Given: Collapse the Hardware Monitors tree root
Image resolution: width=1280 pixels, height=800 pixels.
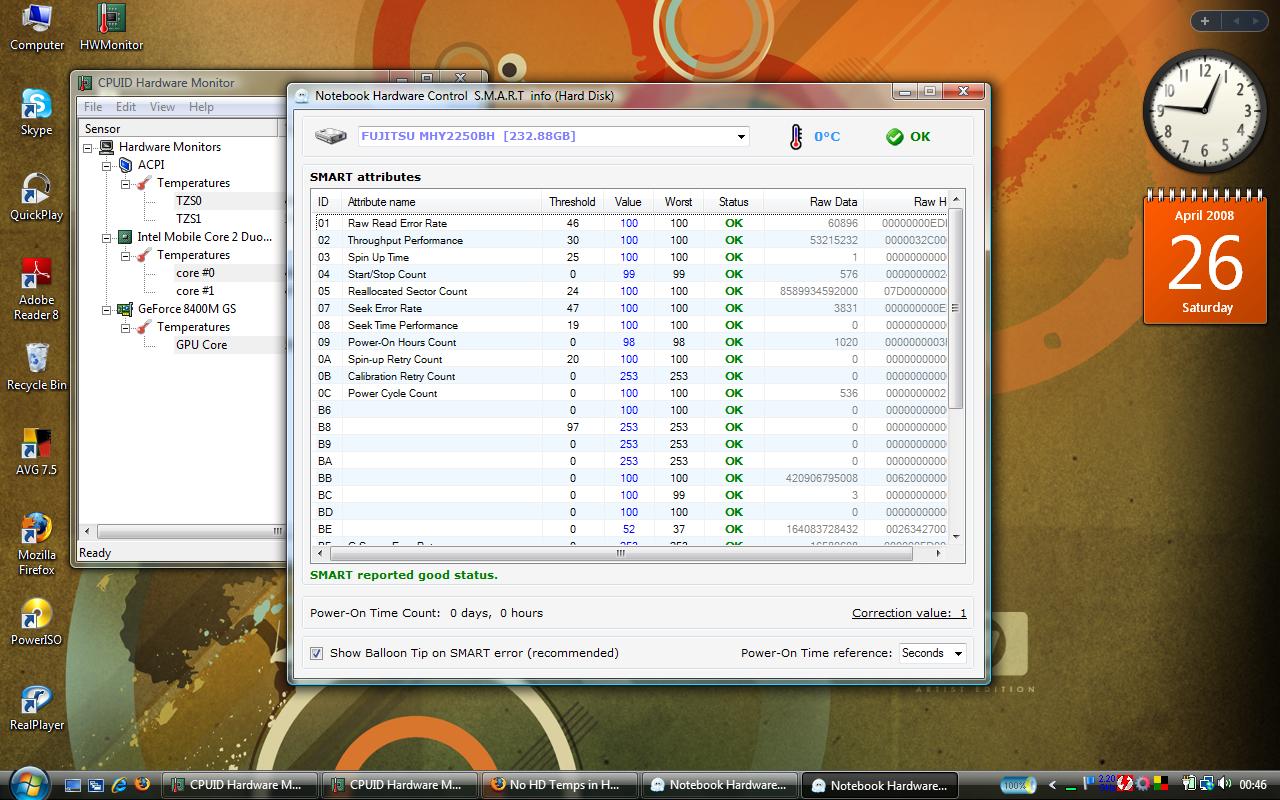Looking at the screenshot, I should 88,147.
